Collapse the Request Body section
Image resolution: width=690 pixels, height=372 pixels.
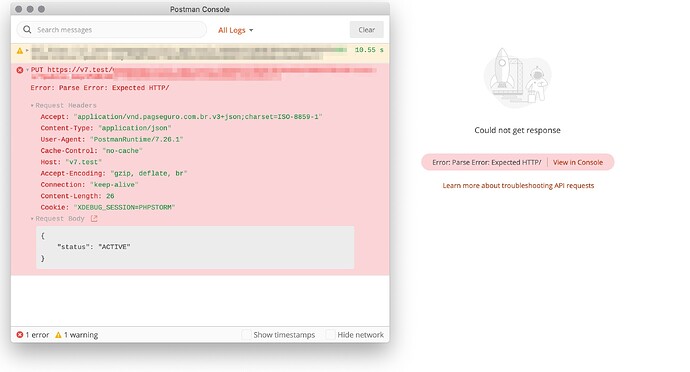(32, 219)
